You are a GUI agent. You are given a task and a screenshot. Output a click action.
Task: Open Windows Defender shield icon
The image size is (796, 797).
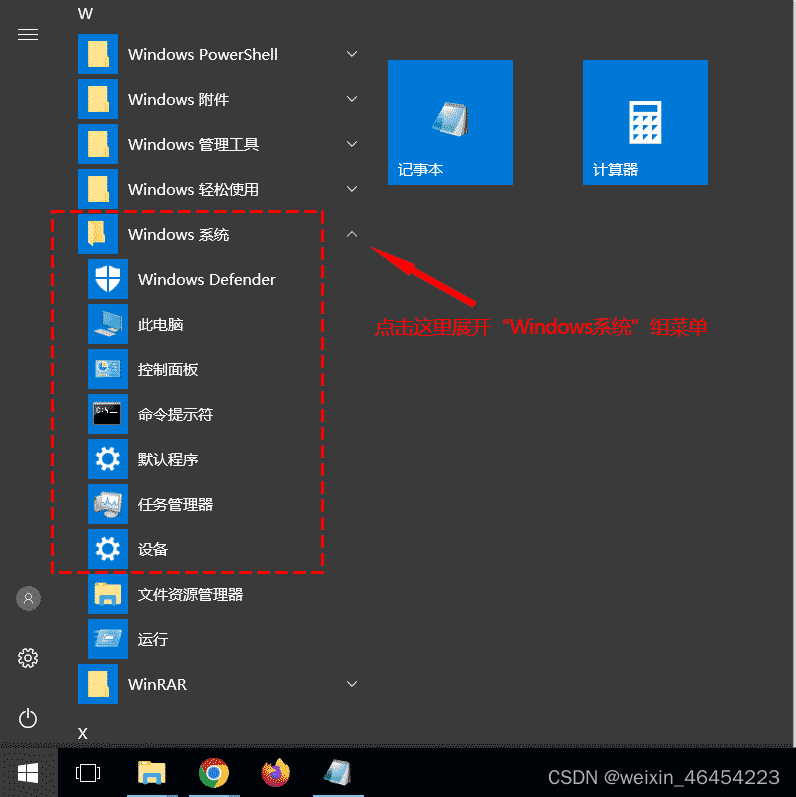(108, 279)
